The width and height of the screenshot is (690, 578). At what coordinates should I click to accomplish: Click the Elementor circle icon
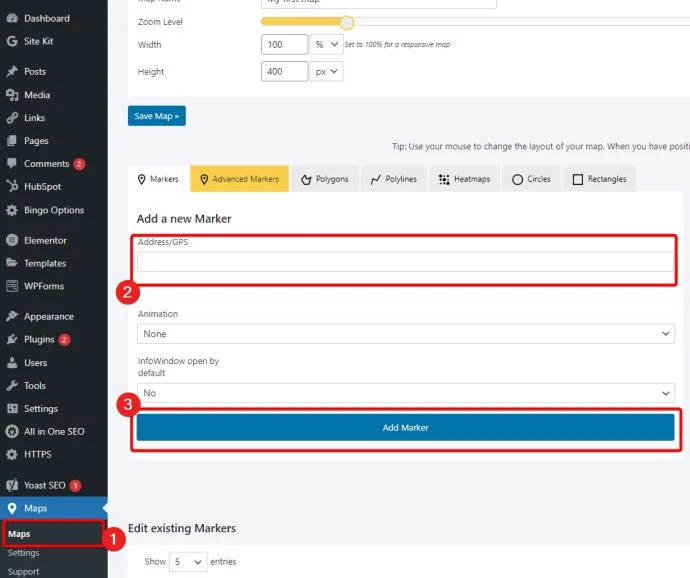pyautogui.click(x=12, y=240)
